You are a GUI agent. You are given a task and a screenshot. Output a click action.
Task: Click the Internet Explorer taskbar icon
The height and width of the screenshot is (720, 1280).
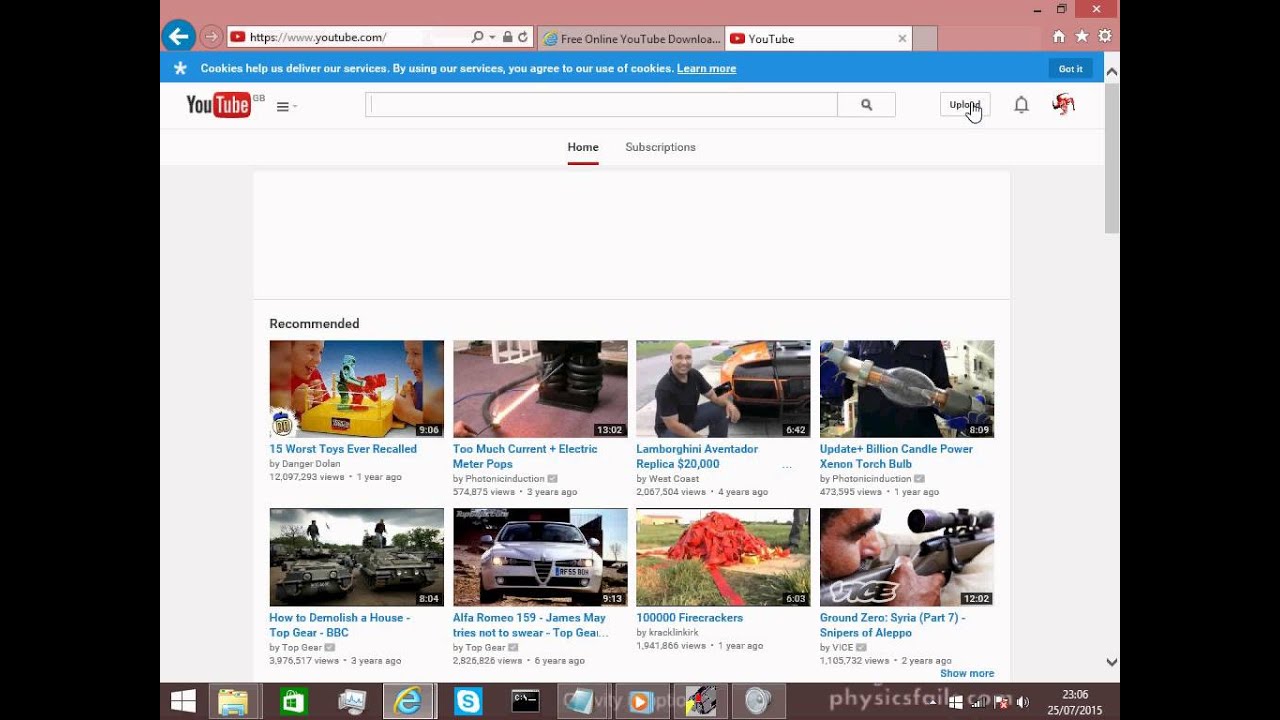[408, 701]
